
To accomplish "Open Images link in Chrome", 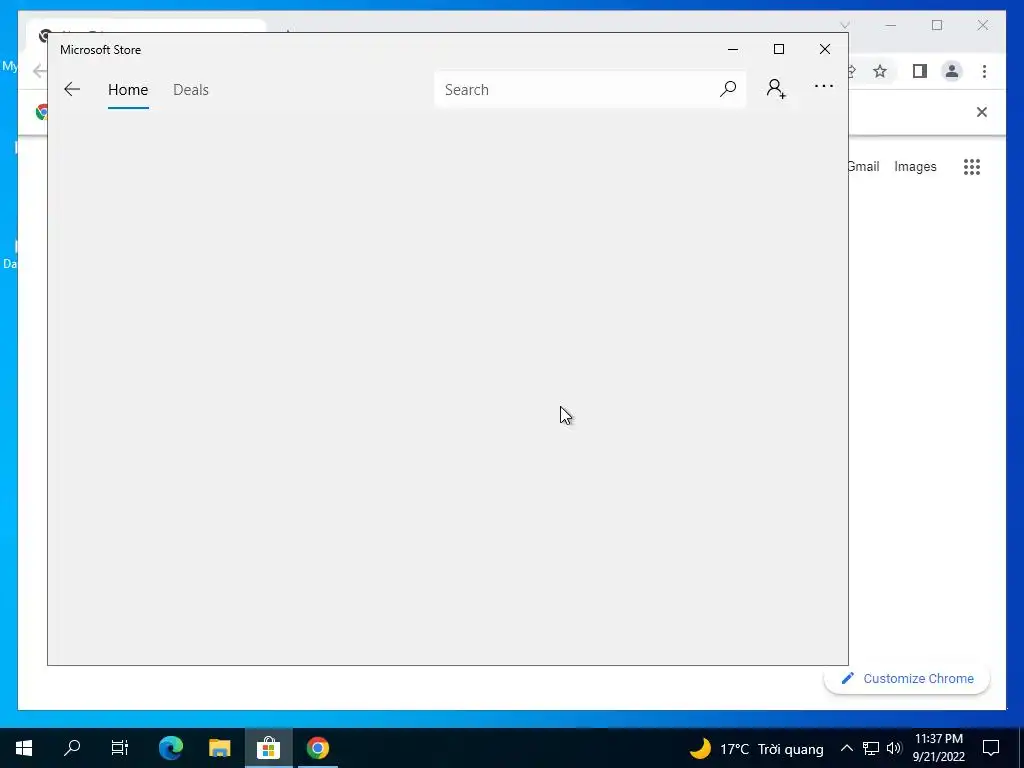I will (x=915, y=167).
